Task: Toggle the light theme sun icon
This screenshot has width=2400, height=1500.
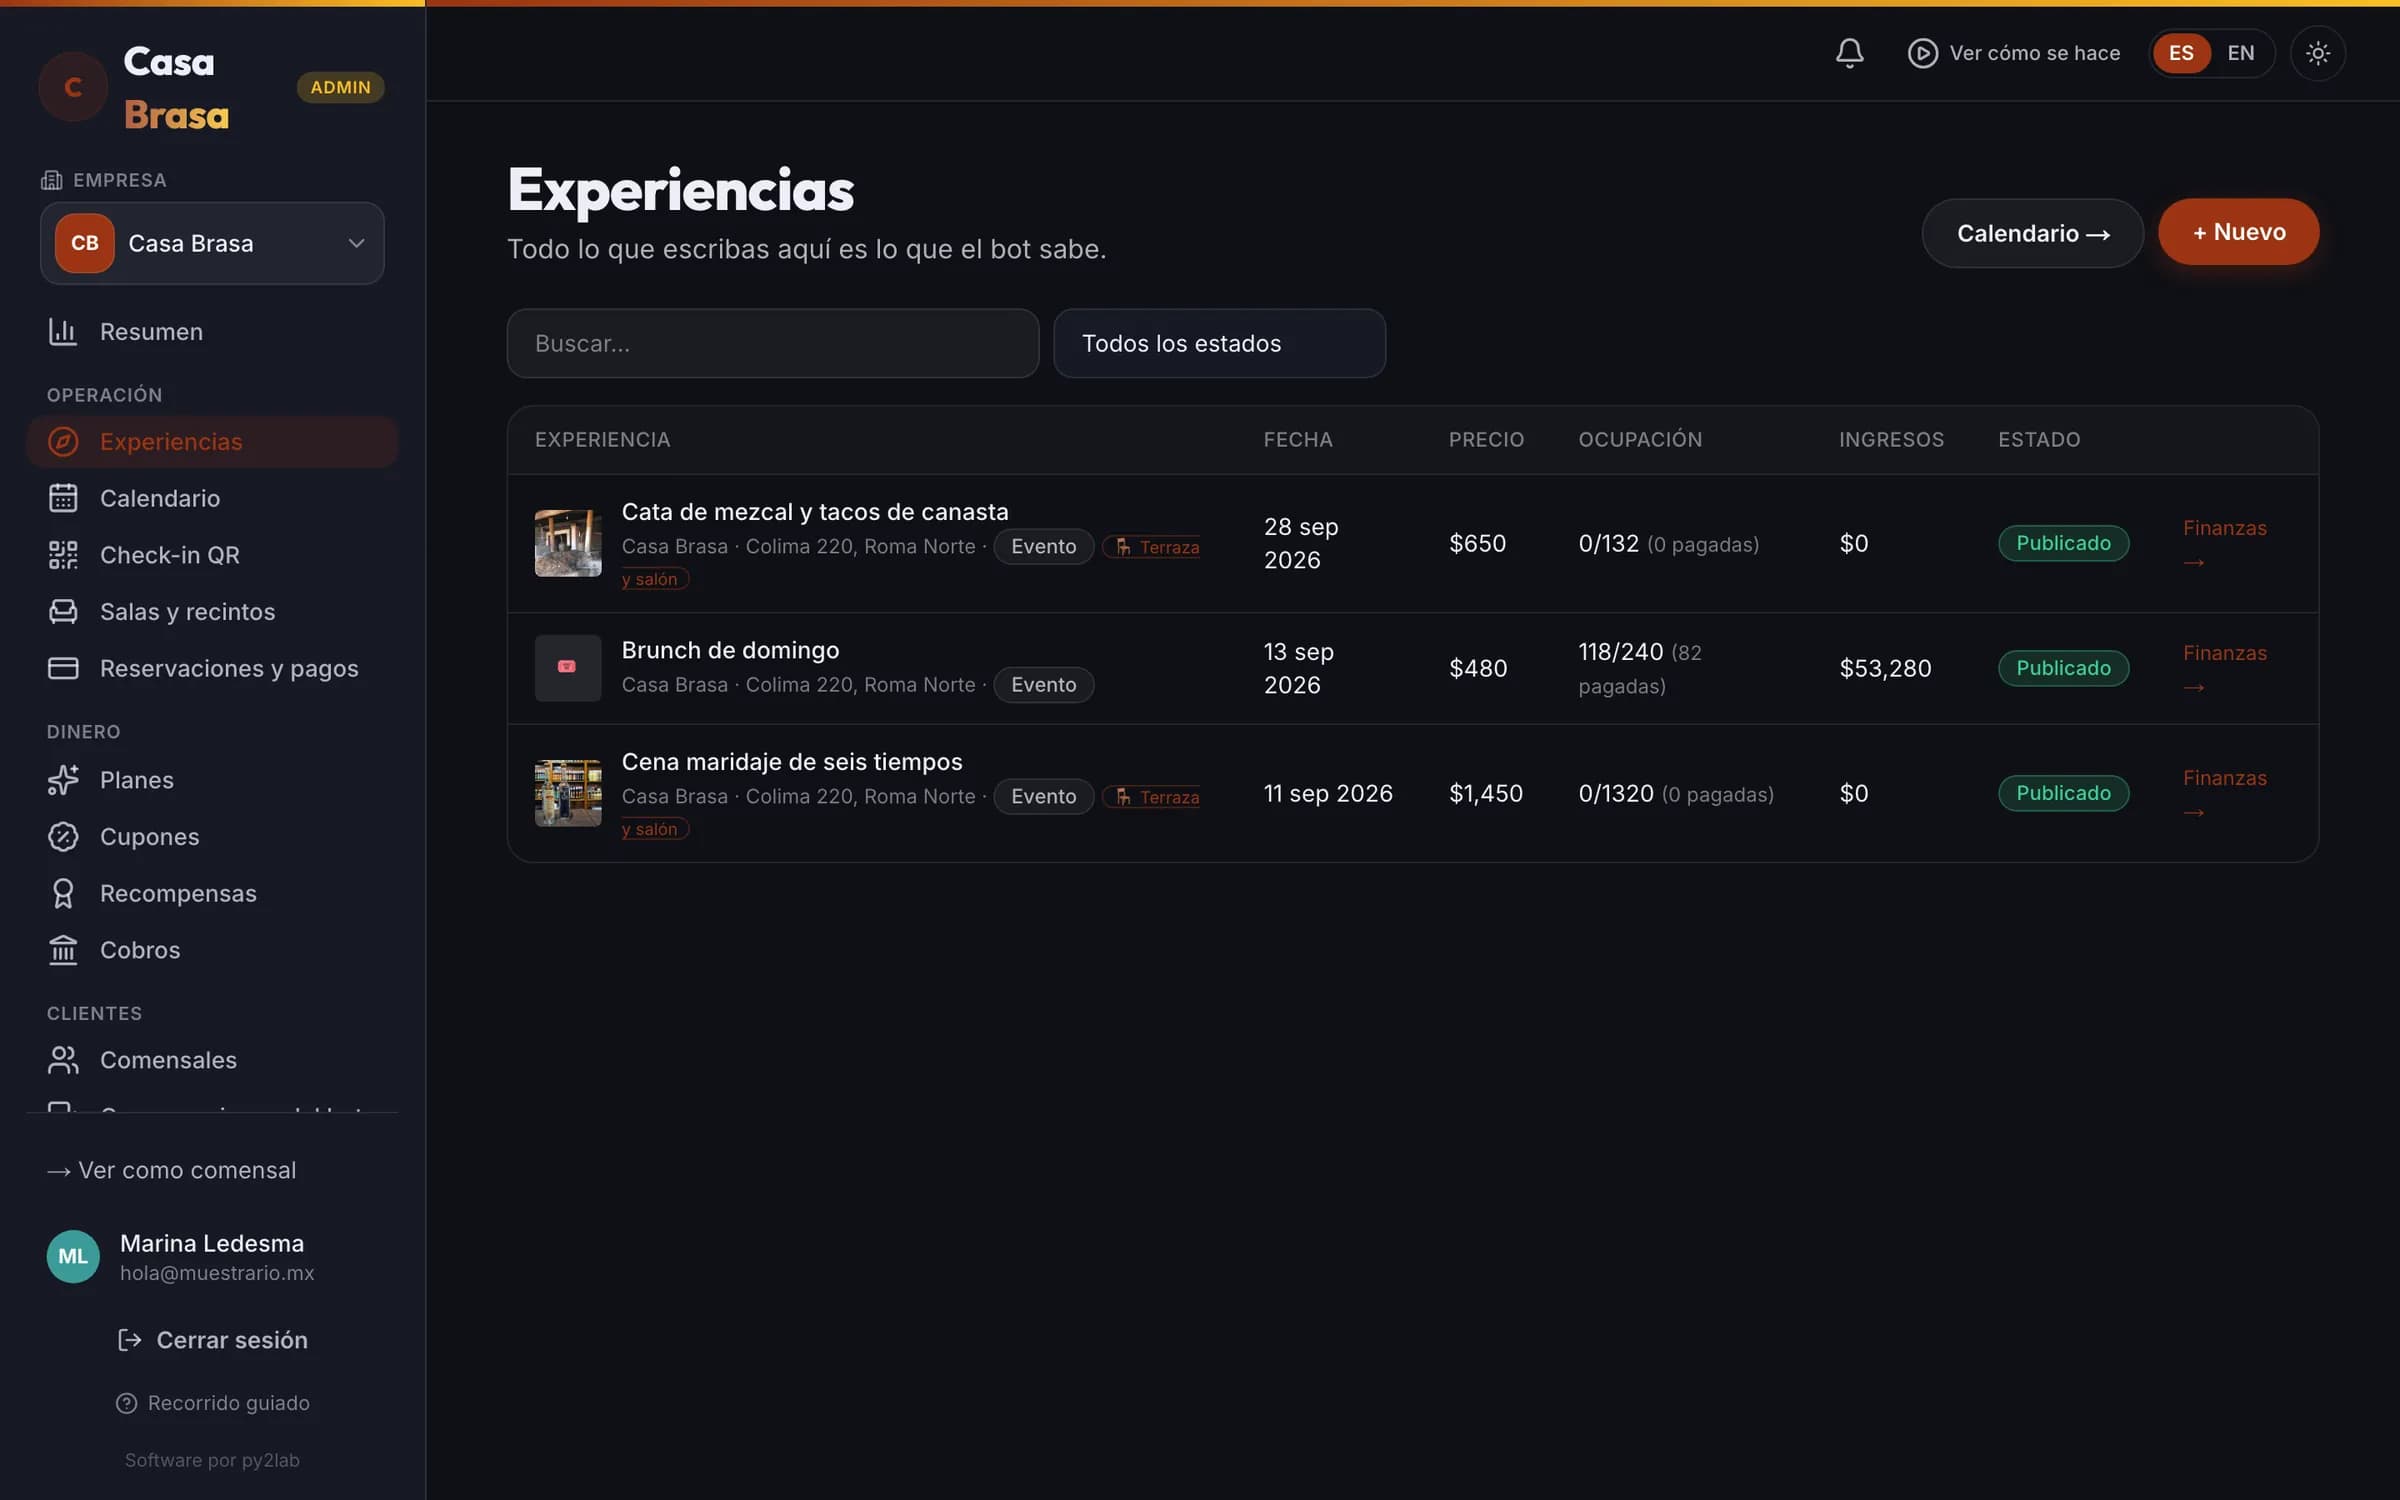Action: coord(2317,53)
